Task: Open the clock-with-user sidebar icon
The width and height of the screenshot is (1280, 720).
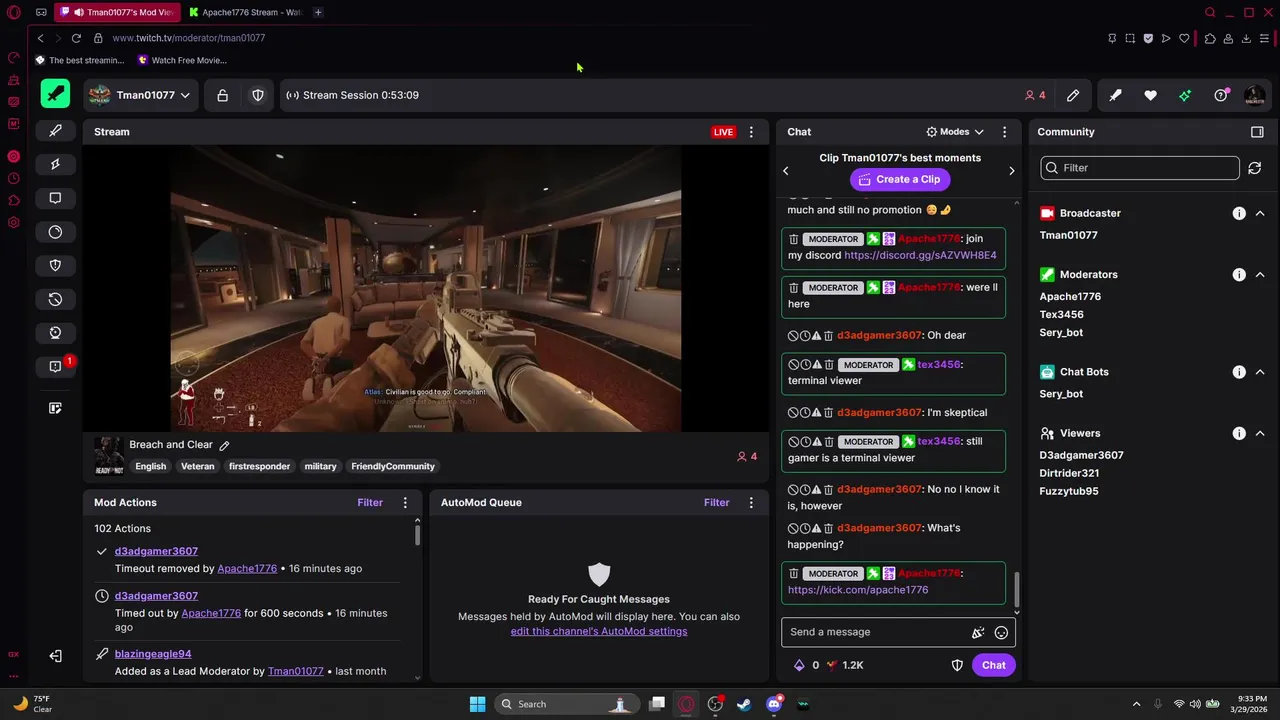Action: pos(55,333)
